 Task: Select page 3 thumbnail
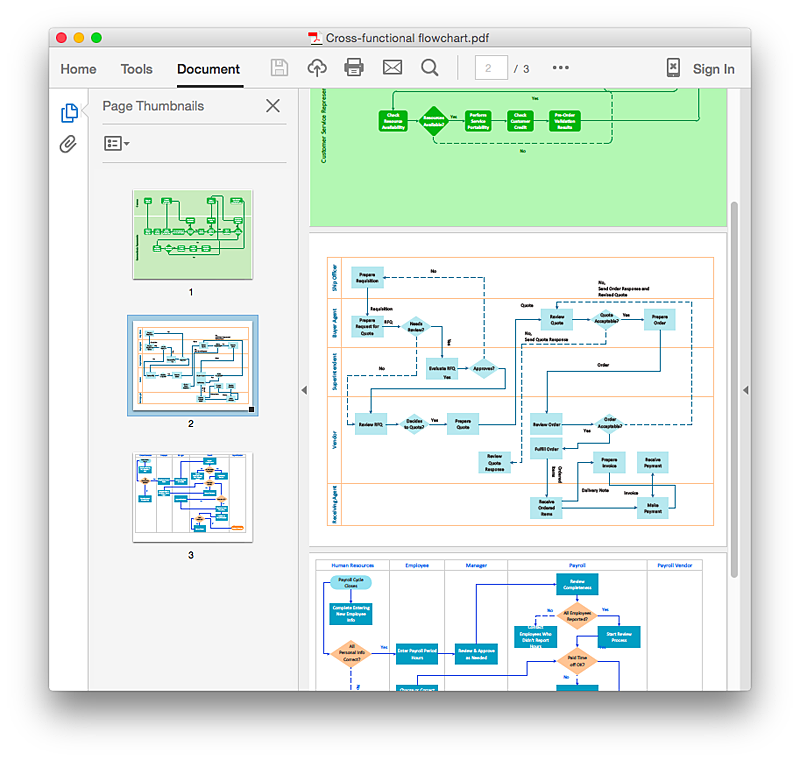coord(192,497)
